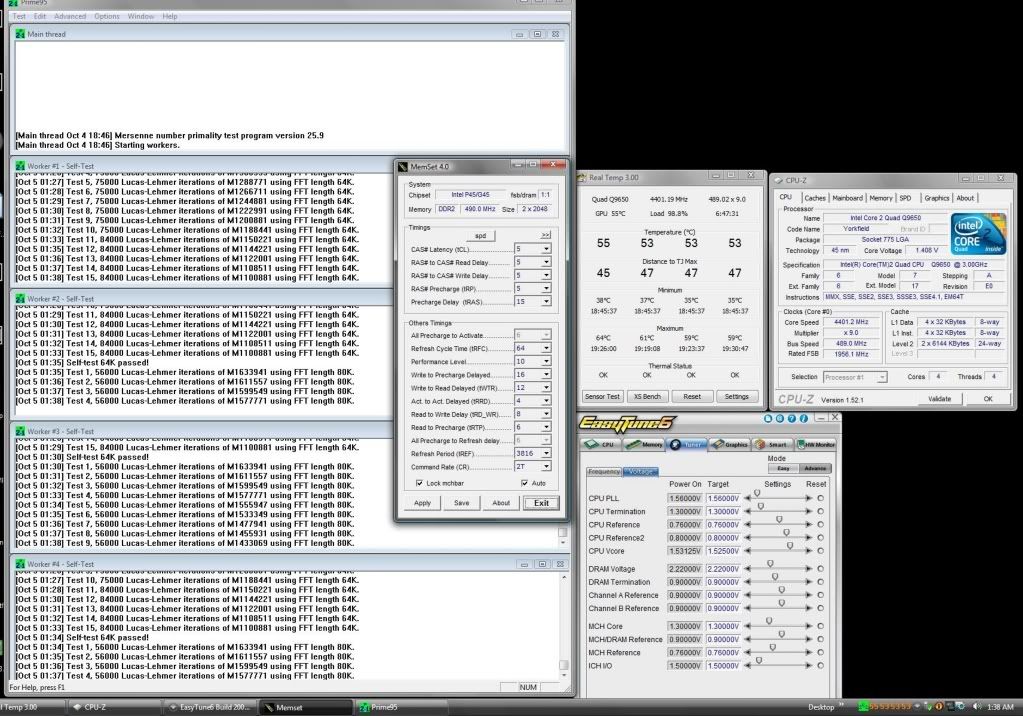Click the MemSet 4.0 title bar icon
Screen dimensions: 1023x716
[x=403, y=166]
